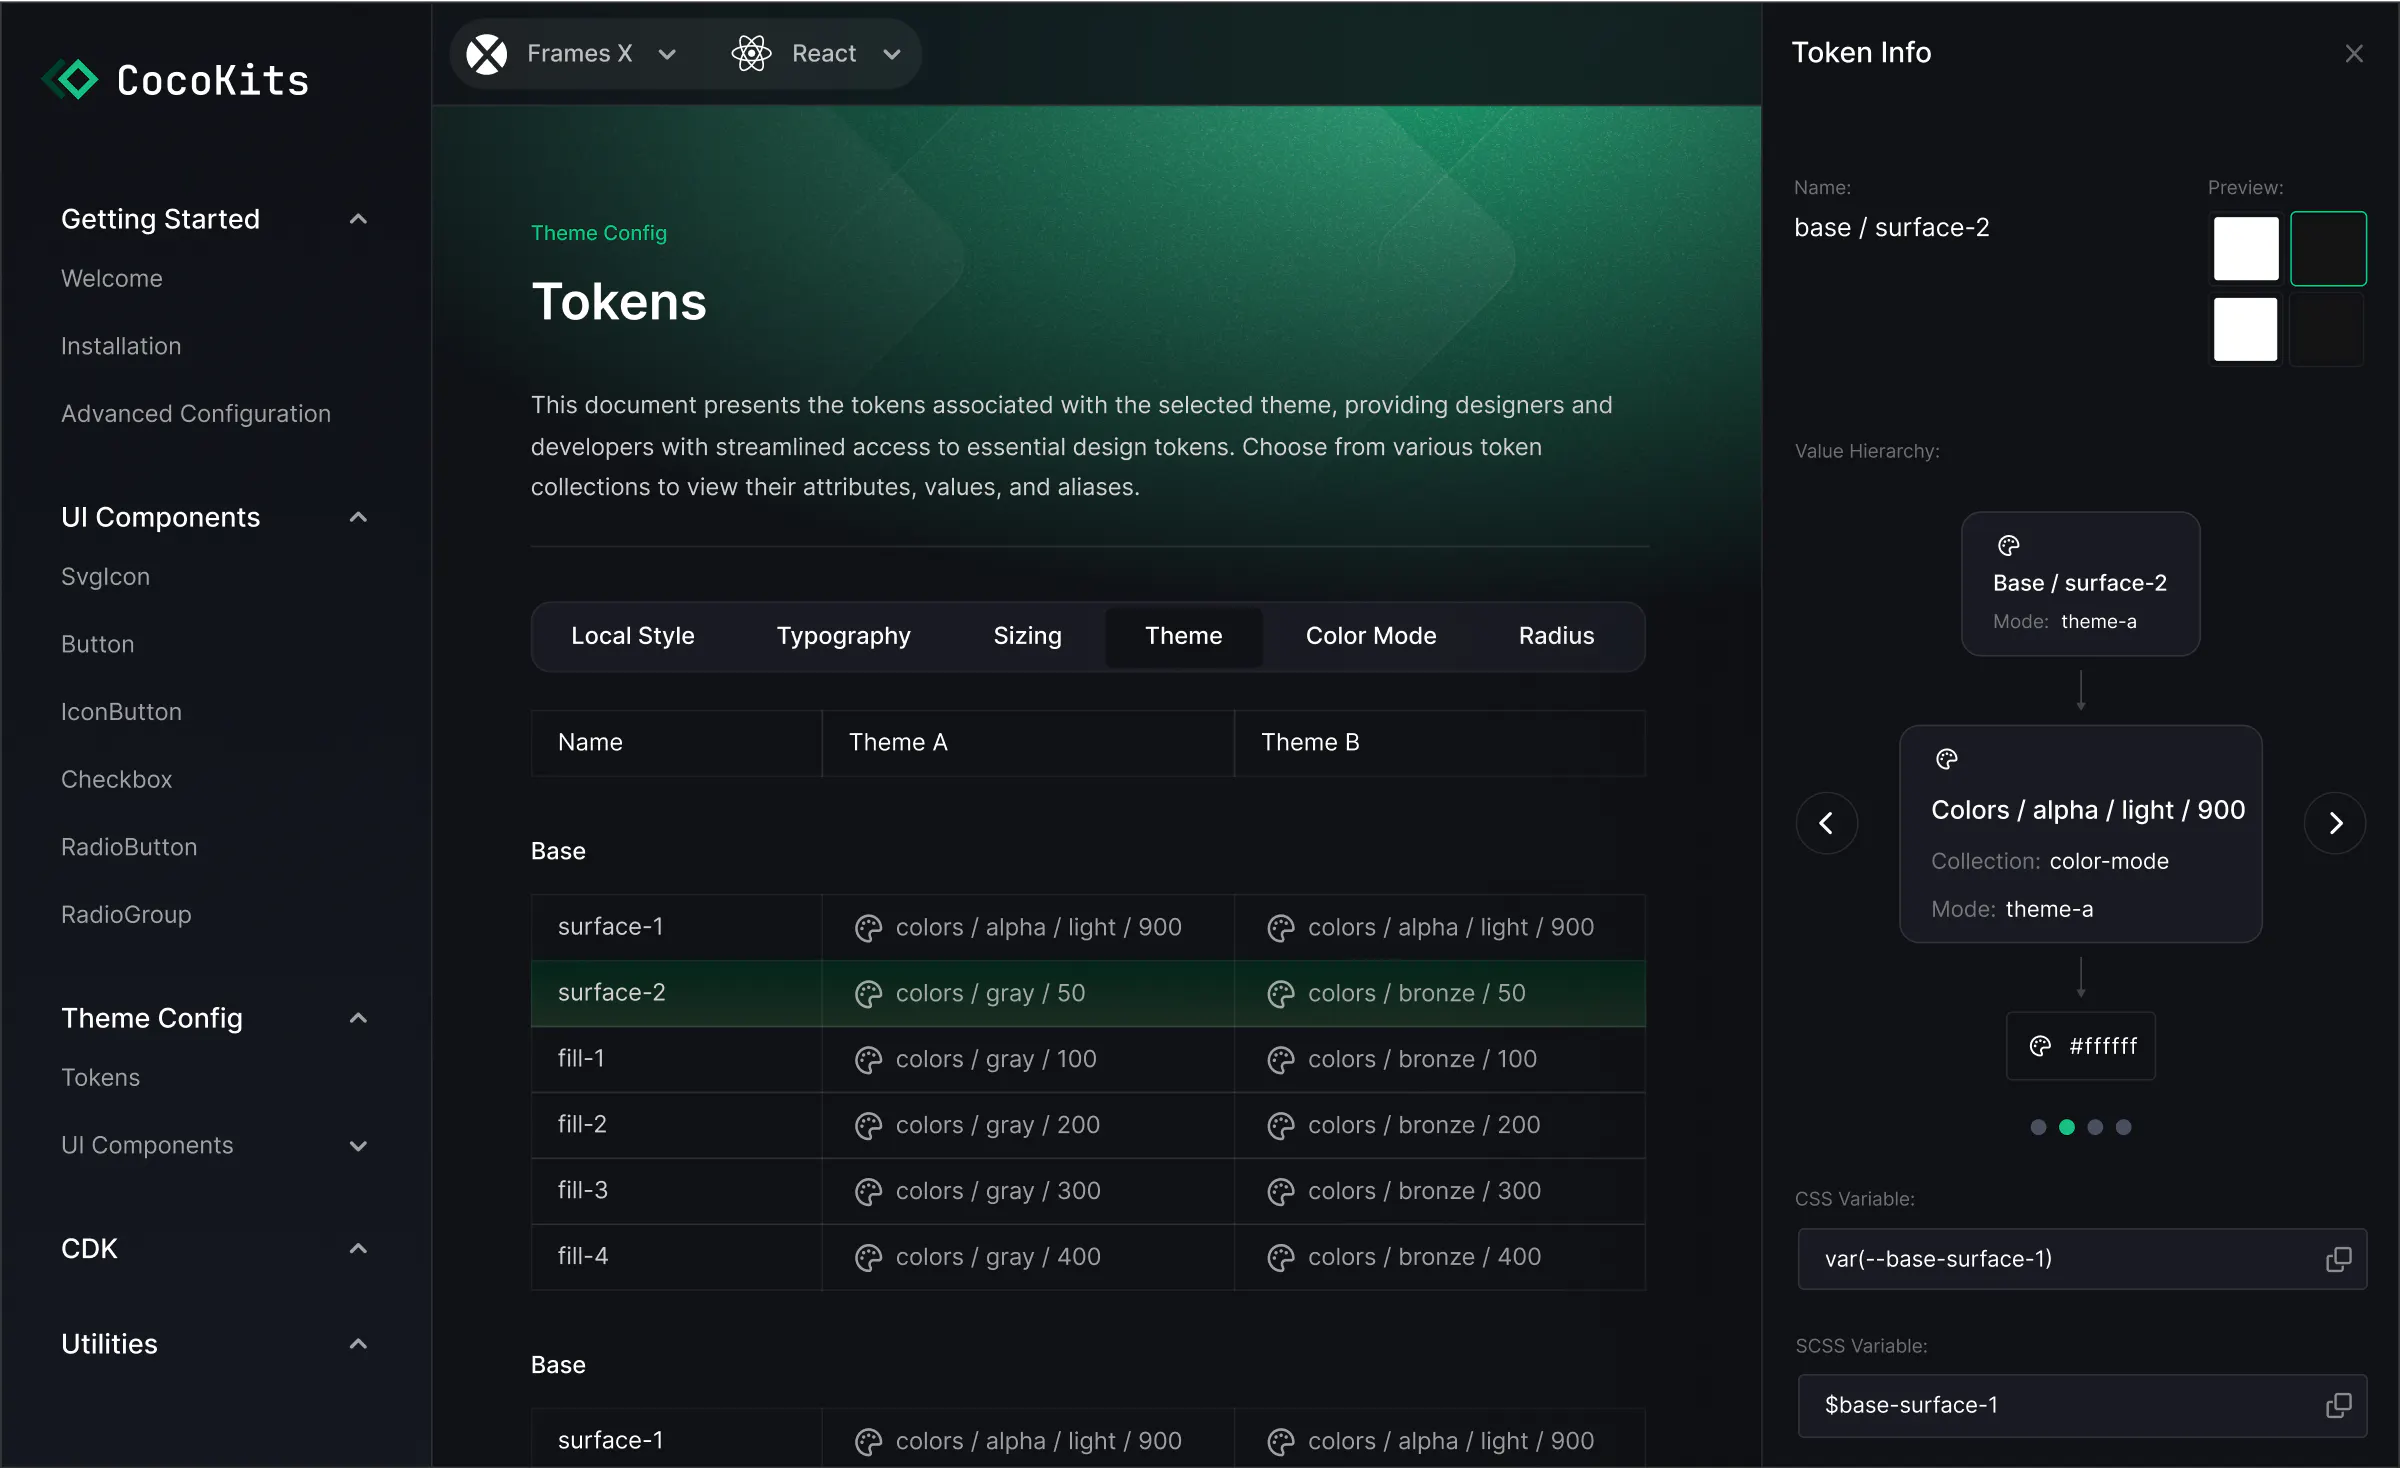This screenshot has width=2400, height=1468.
Task: Select the green-outlined dark preview swatch
Action: [x=2328, y=249]
